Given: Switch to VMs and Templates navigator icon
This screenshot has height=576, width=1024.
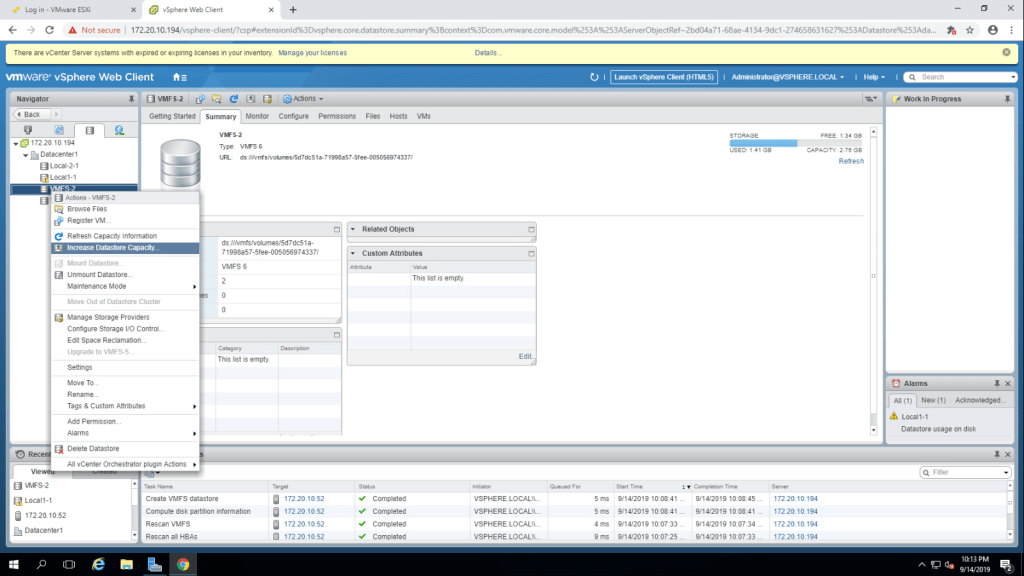Looking at the screenshot, I should tap(59, 130).
